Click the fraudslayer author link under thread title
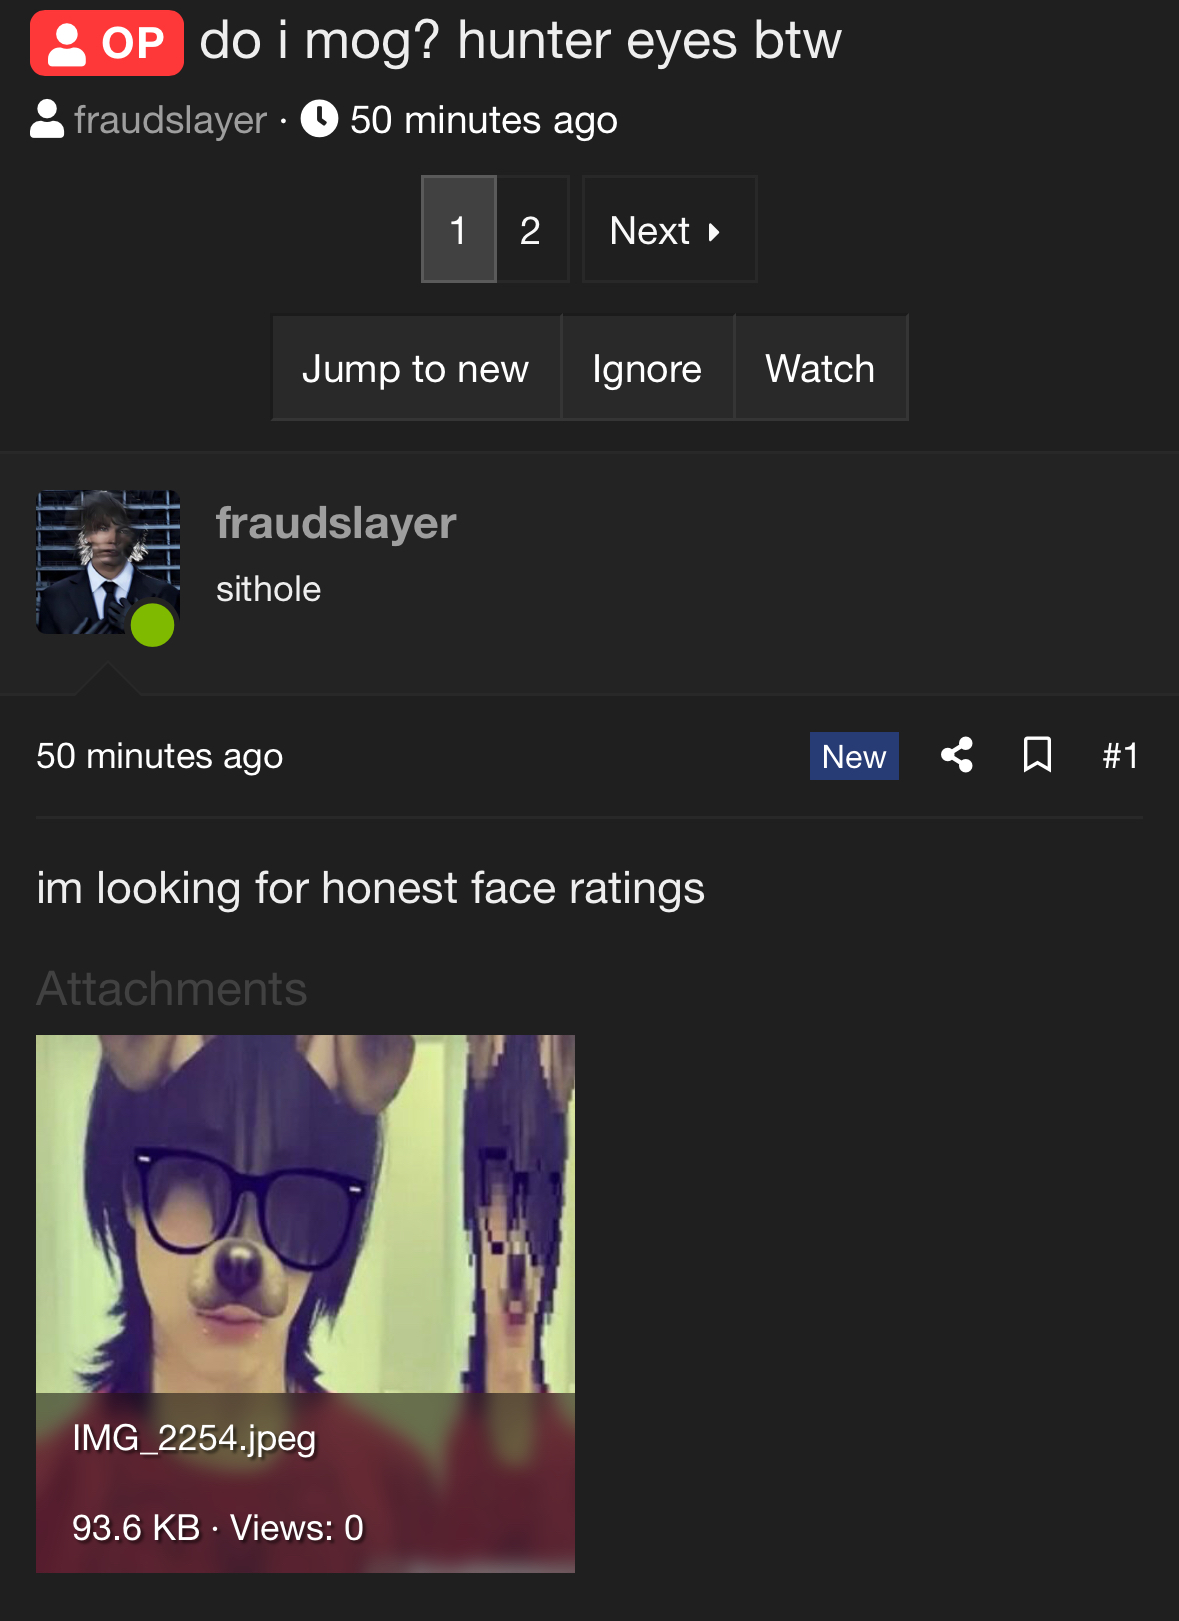This screenshot has height=1621, width=1179. pyautogui.click(x=170, y=120)
